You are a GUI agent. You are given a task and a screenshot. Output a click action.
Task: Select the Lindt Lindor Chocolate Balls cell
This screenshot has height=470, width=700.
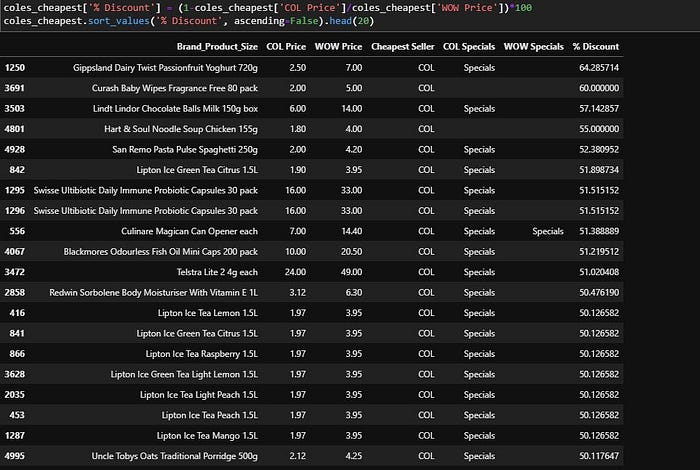click(175, 109)
